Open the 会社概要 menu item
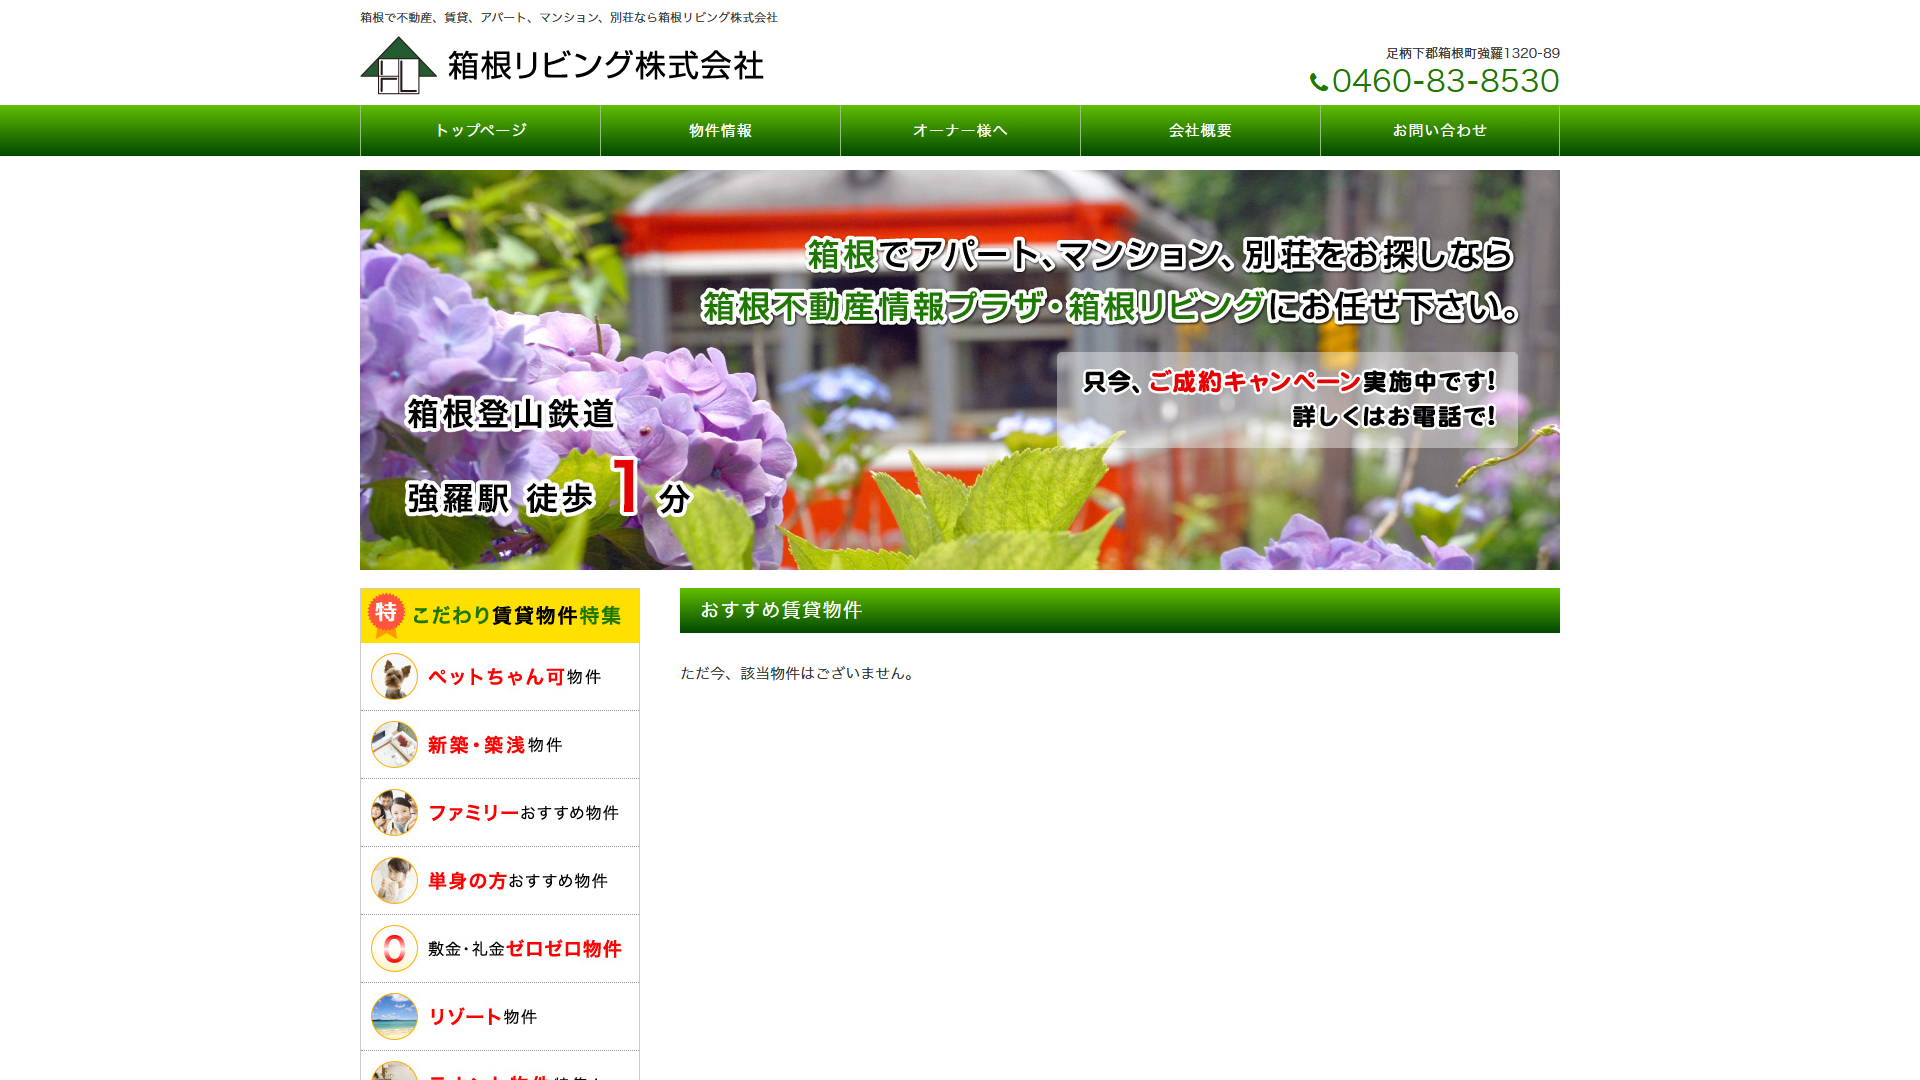This screenshot has width=1920, height=1080. 1200,130
